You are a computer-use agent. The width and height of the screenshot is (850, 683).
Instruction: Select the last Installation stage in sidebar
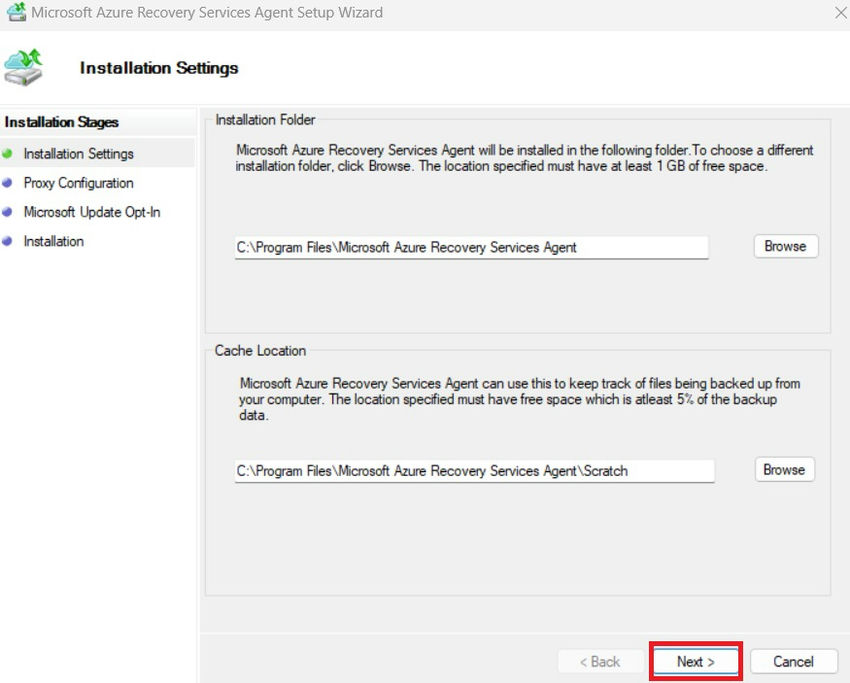coord(54,241)
